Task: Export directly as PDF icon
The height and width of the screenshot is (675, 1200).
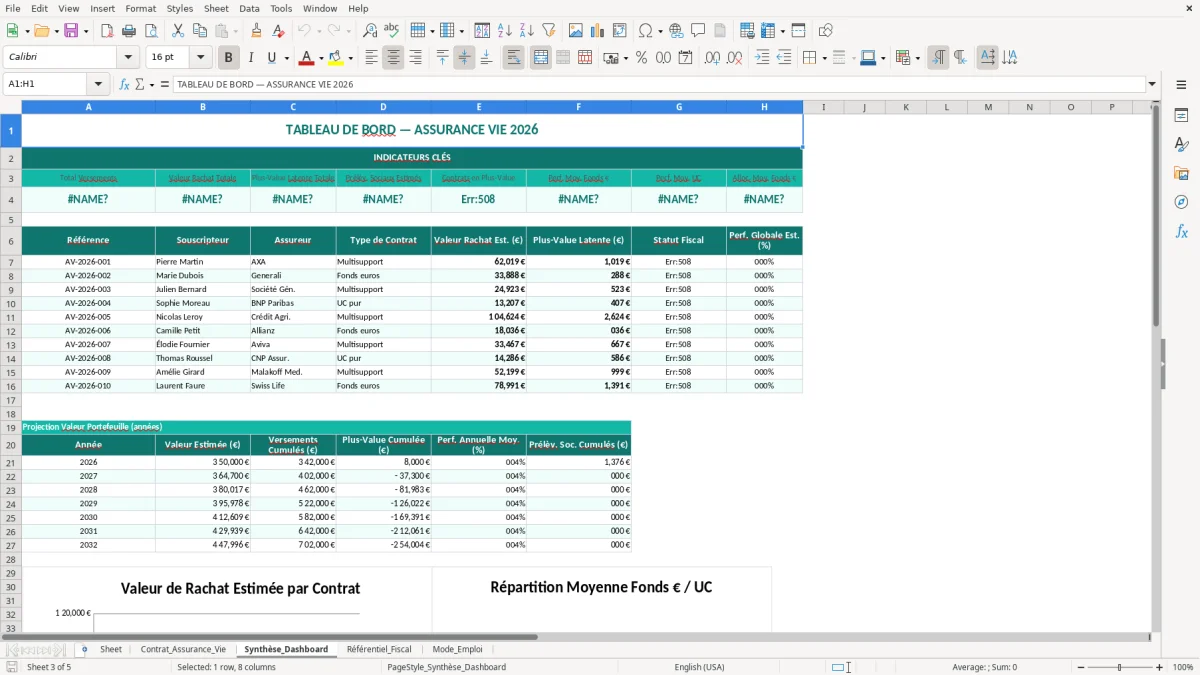Action: coord(107,31)
